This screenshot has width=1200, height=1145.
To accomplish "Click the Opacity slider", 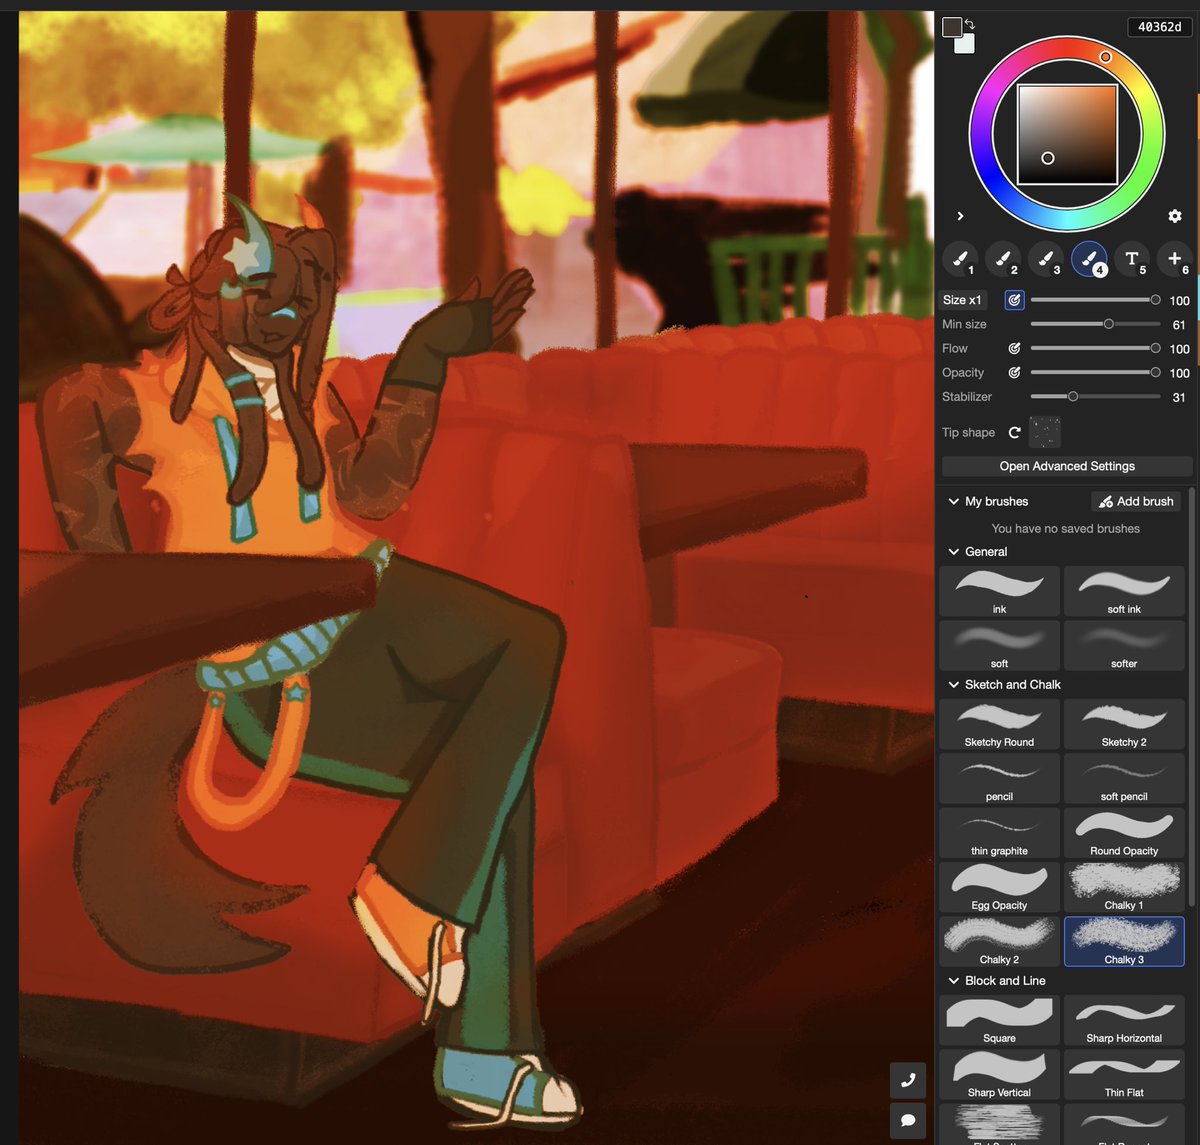I will 1095,372.
